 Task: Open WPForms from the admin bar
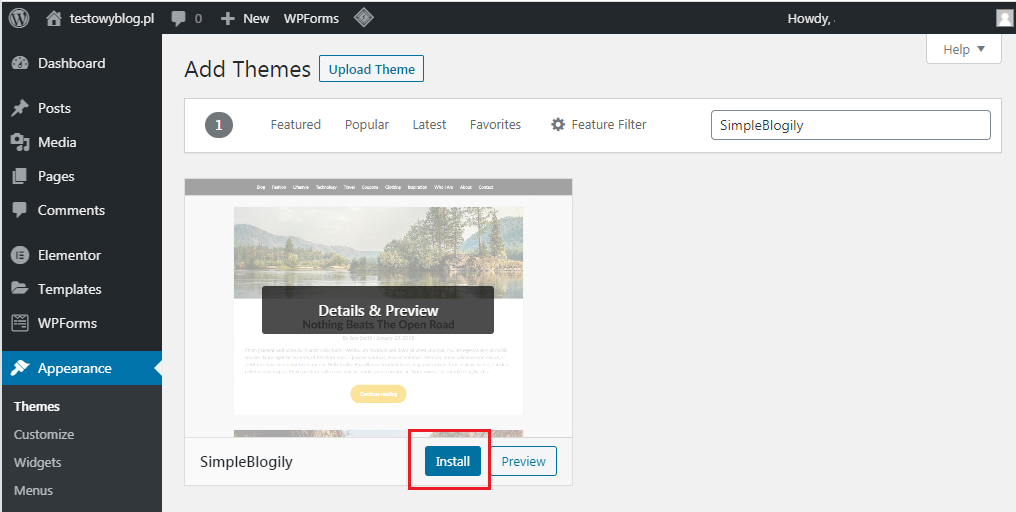tap(311, 19)
